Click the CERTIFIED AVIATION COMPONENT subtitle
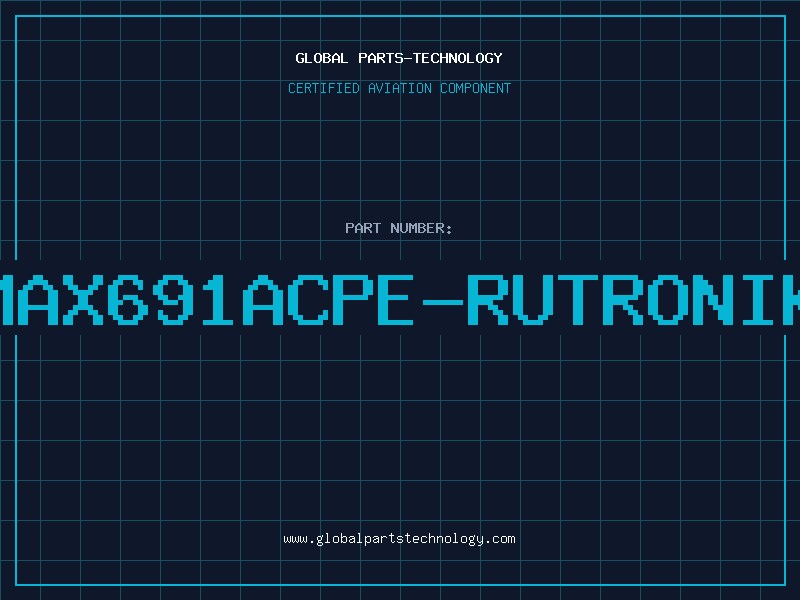Screen dimensions: 800x600 [399, 88]
